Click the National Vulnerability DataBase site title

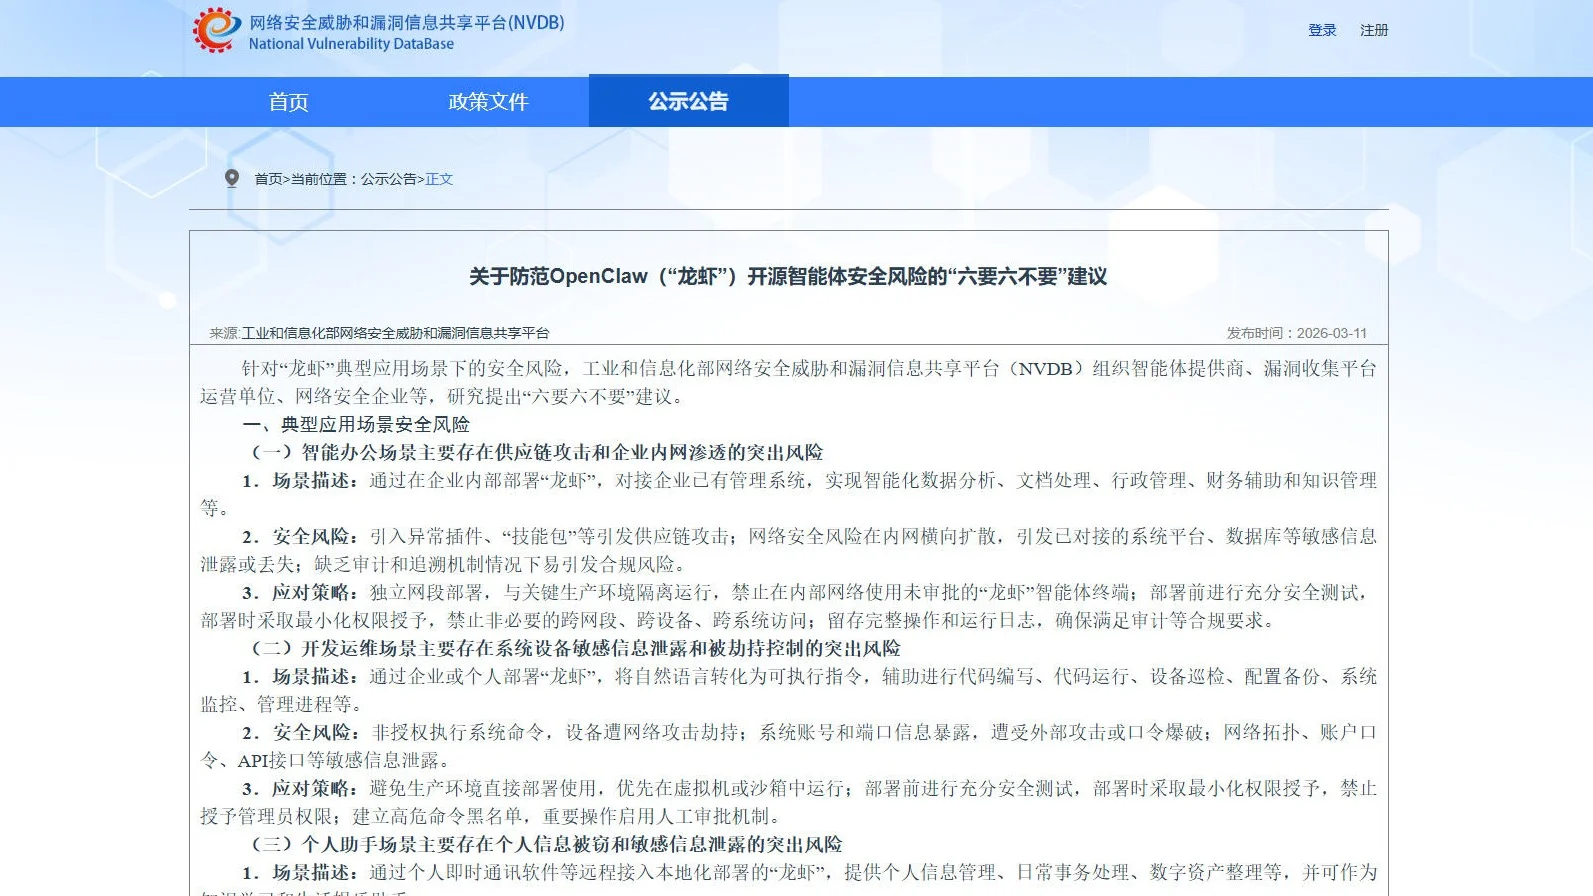(x=351, y=44)
